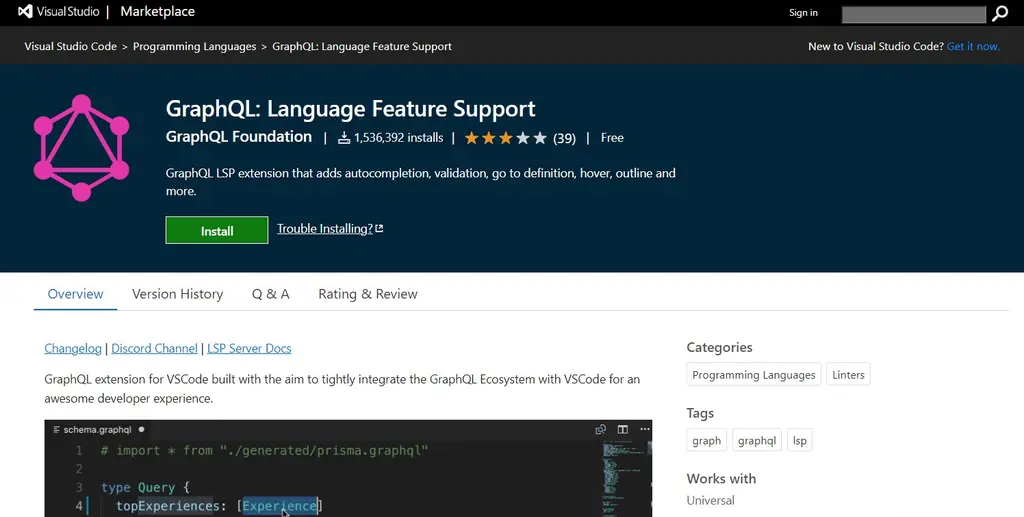The width and height of the screenshot is (1024, 517).
Task: Click the minimap in the editor screenshot
Action: tap(625, 478)
